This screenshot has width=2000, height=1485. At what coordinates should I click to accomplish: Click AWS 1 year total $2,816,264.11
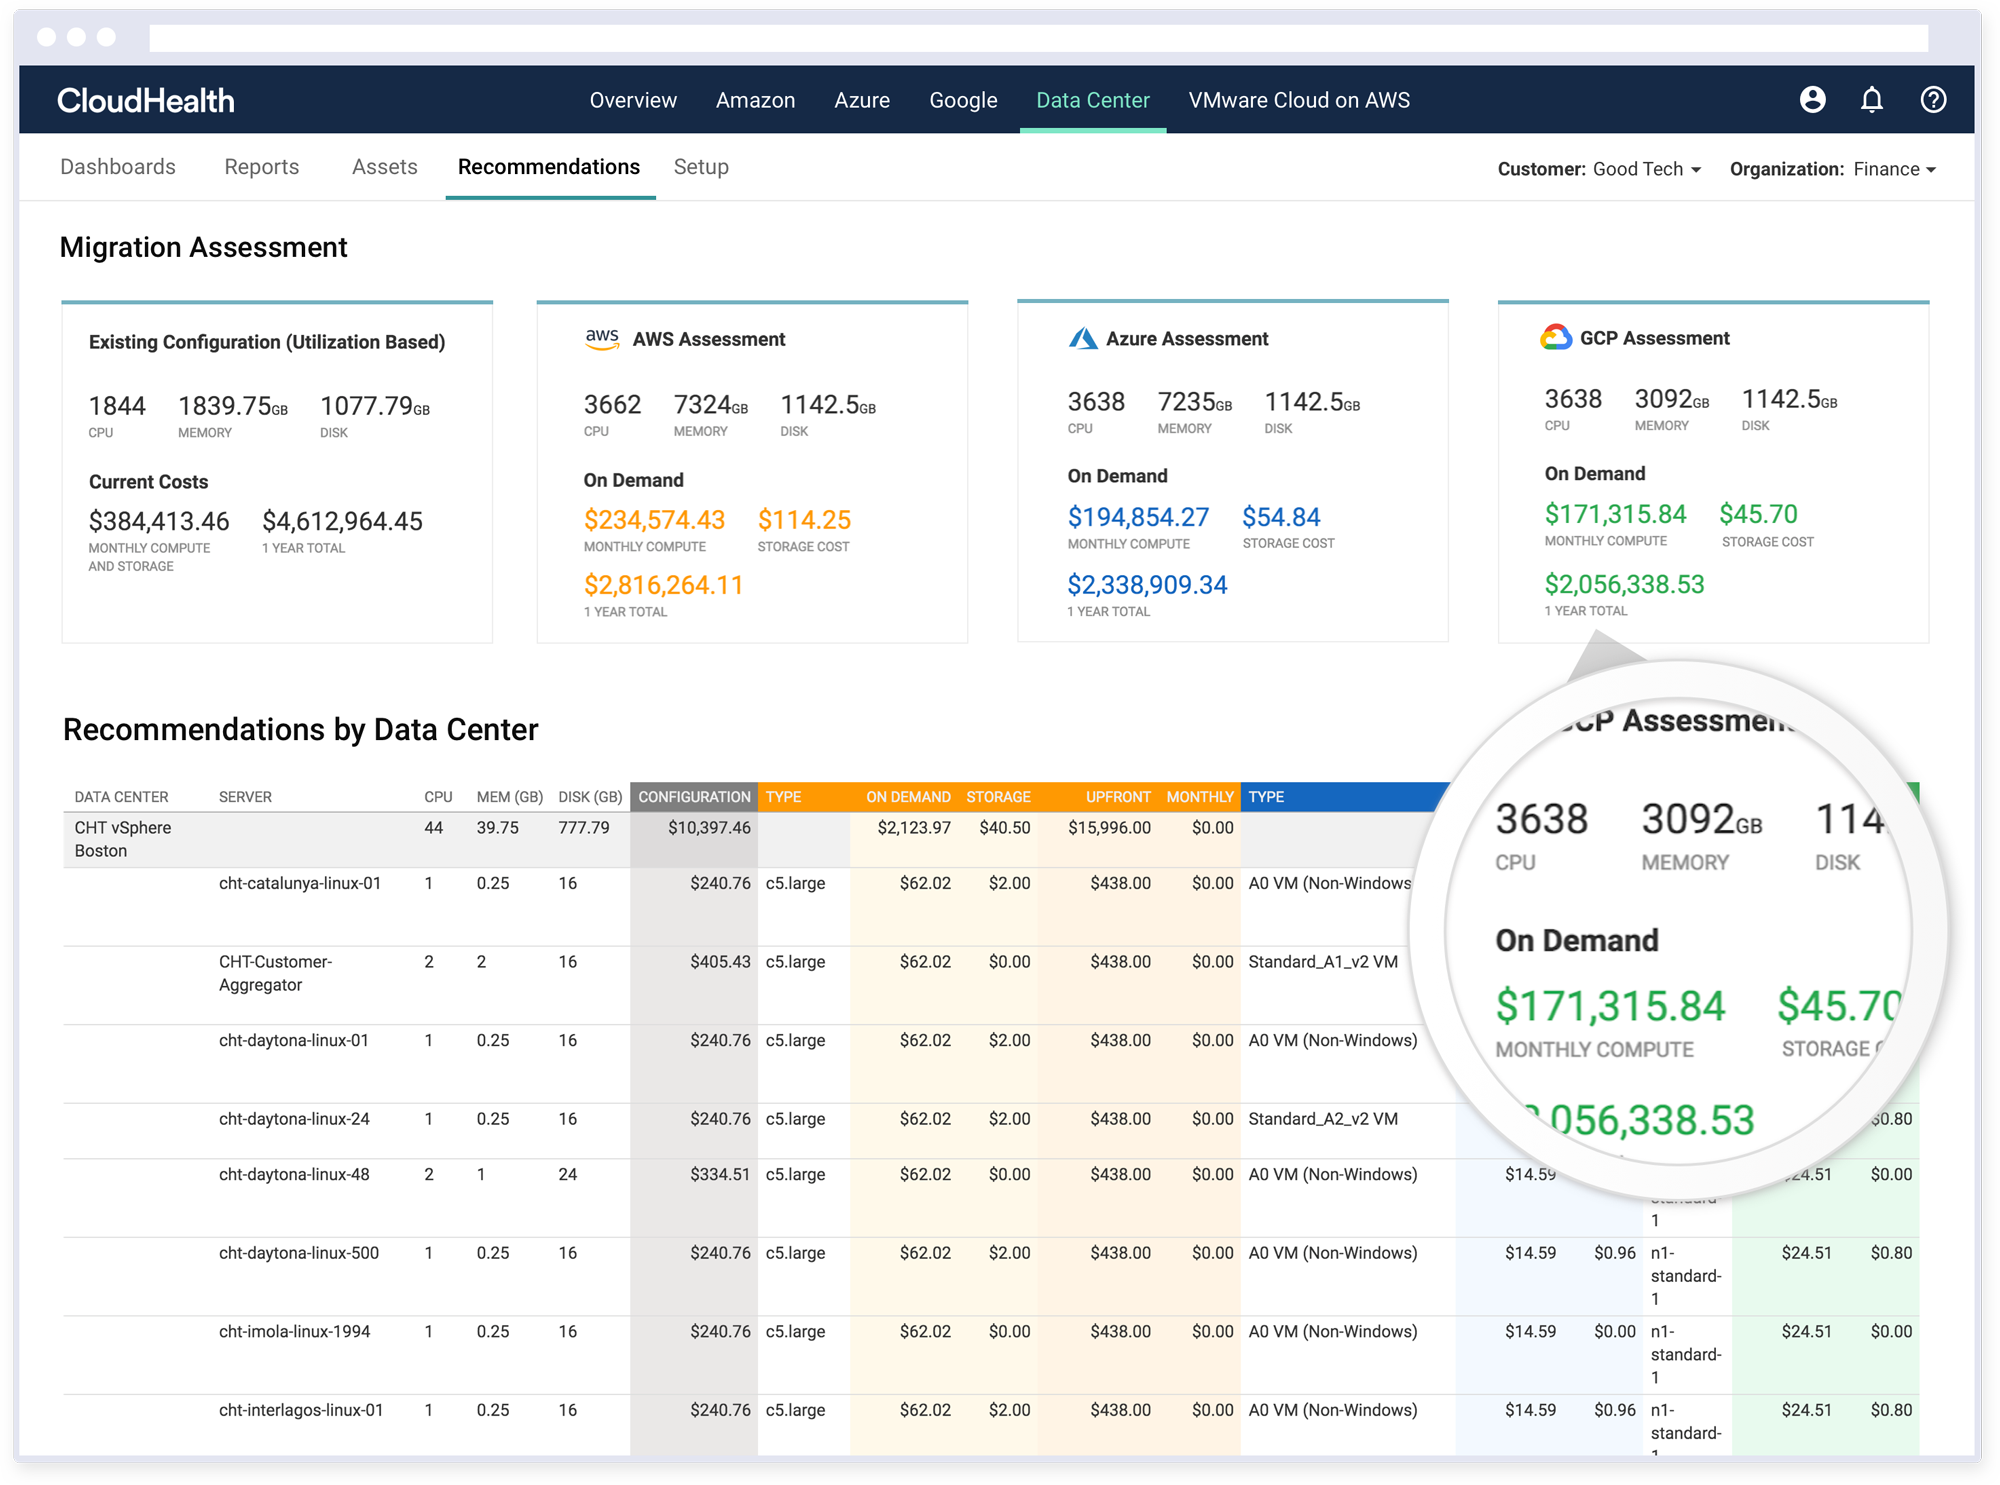coord(664,585)
